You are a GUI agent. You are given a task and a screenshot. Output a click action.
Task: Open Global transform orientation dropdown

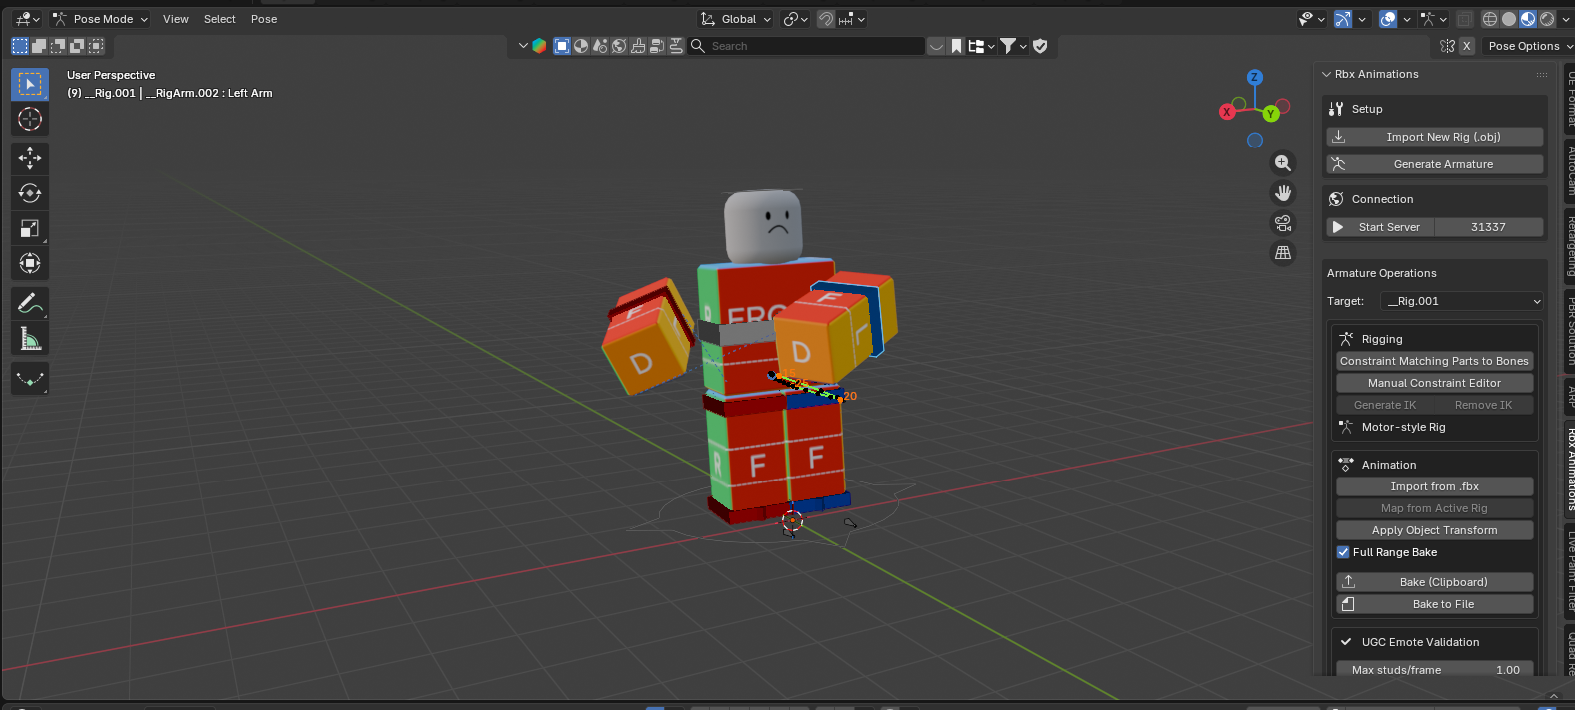point(736,19)
